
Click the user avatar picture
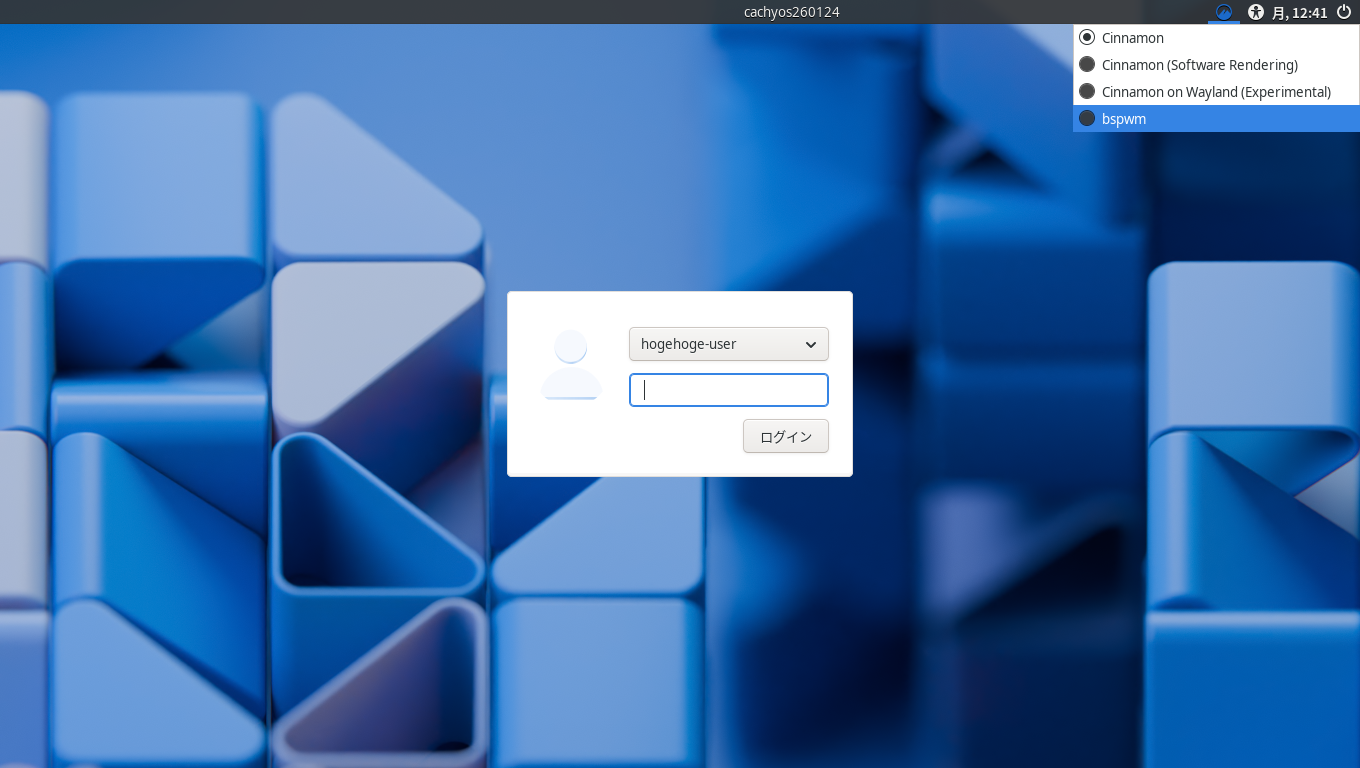pyautogui.click(x=571, y=365)
